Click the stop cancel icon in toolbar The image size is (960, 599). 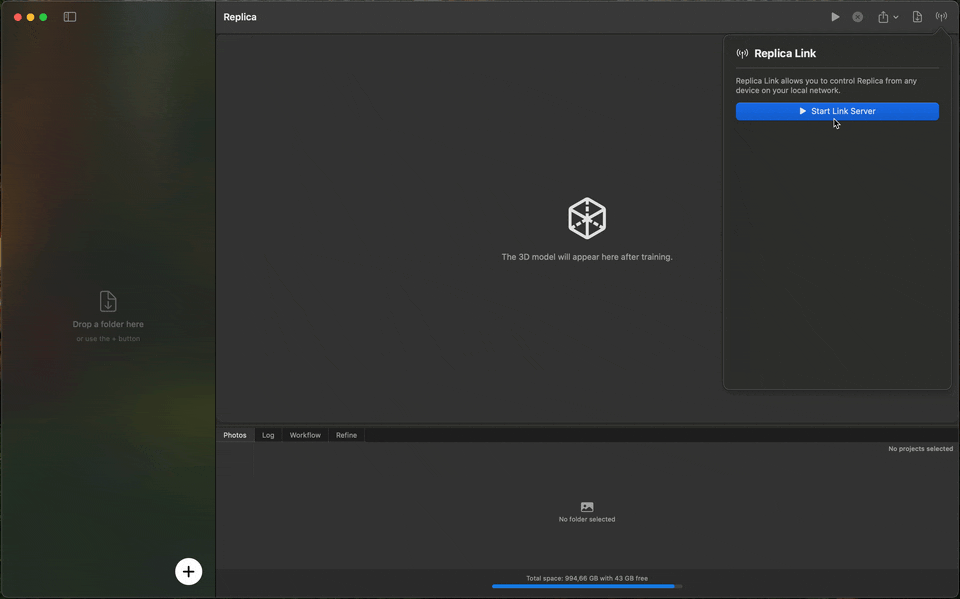coord(857,16)
